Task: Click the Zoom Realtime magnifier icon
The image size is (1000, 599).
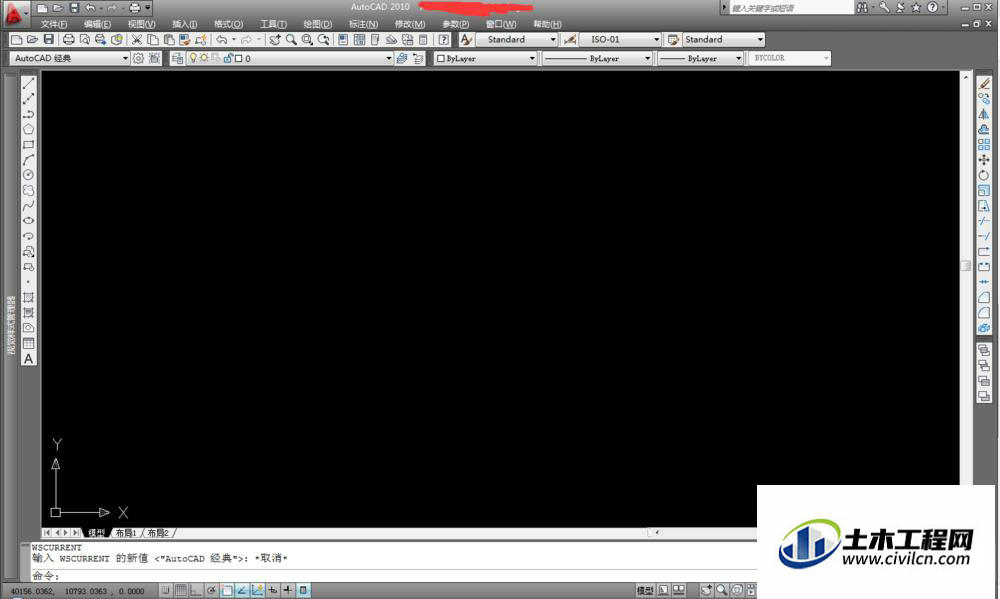Action: coord(291,40)
